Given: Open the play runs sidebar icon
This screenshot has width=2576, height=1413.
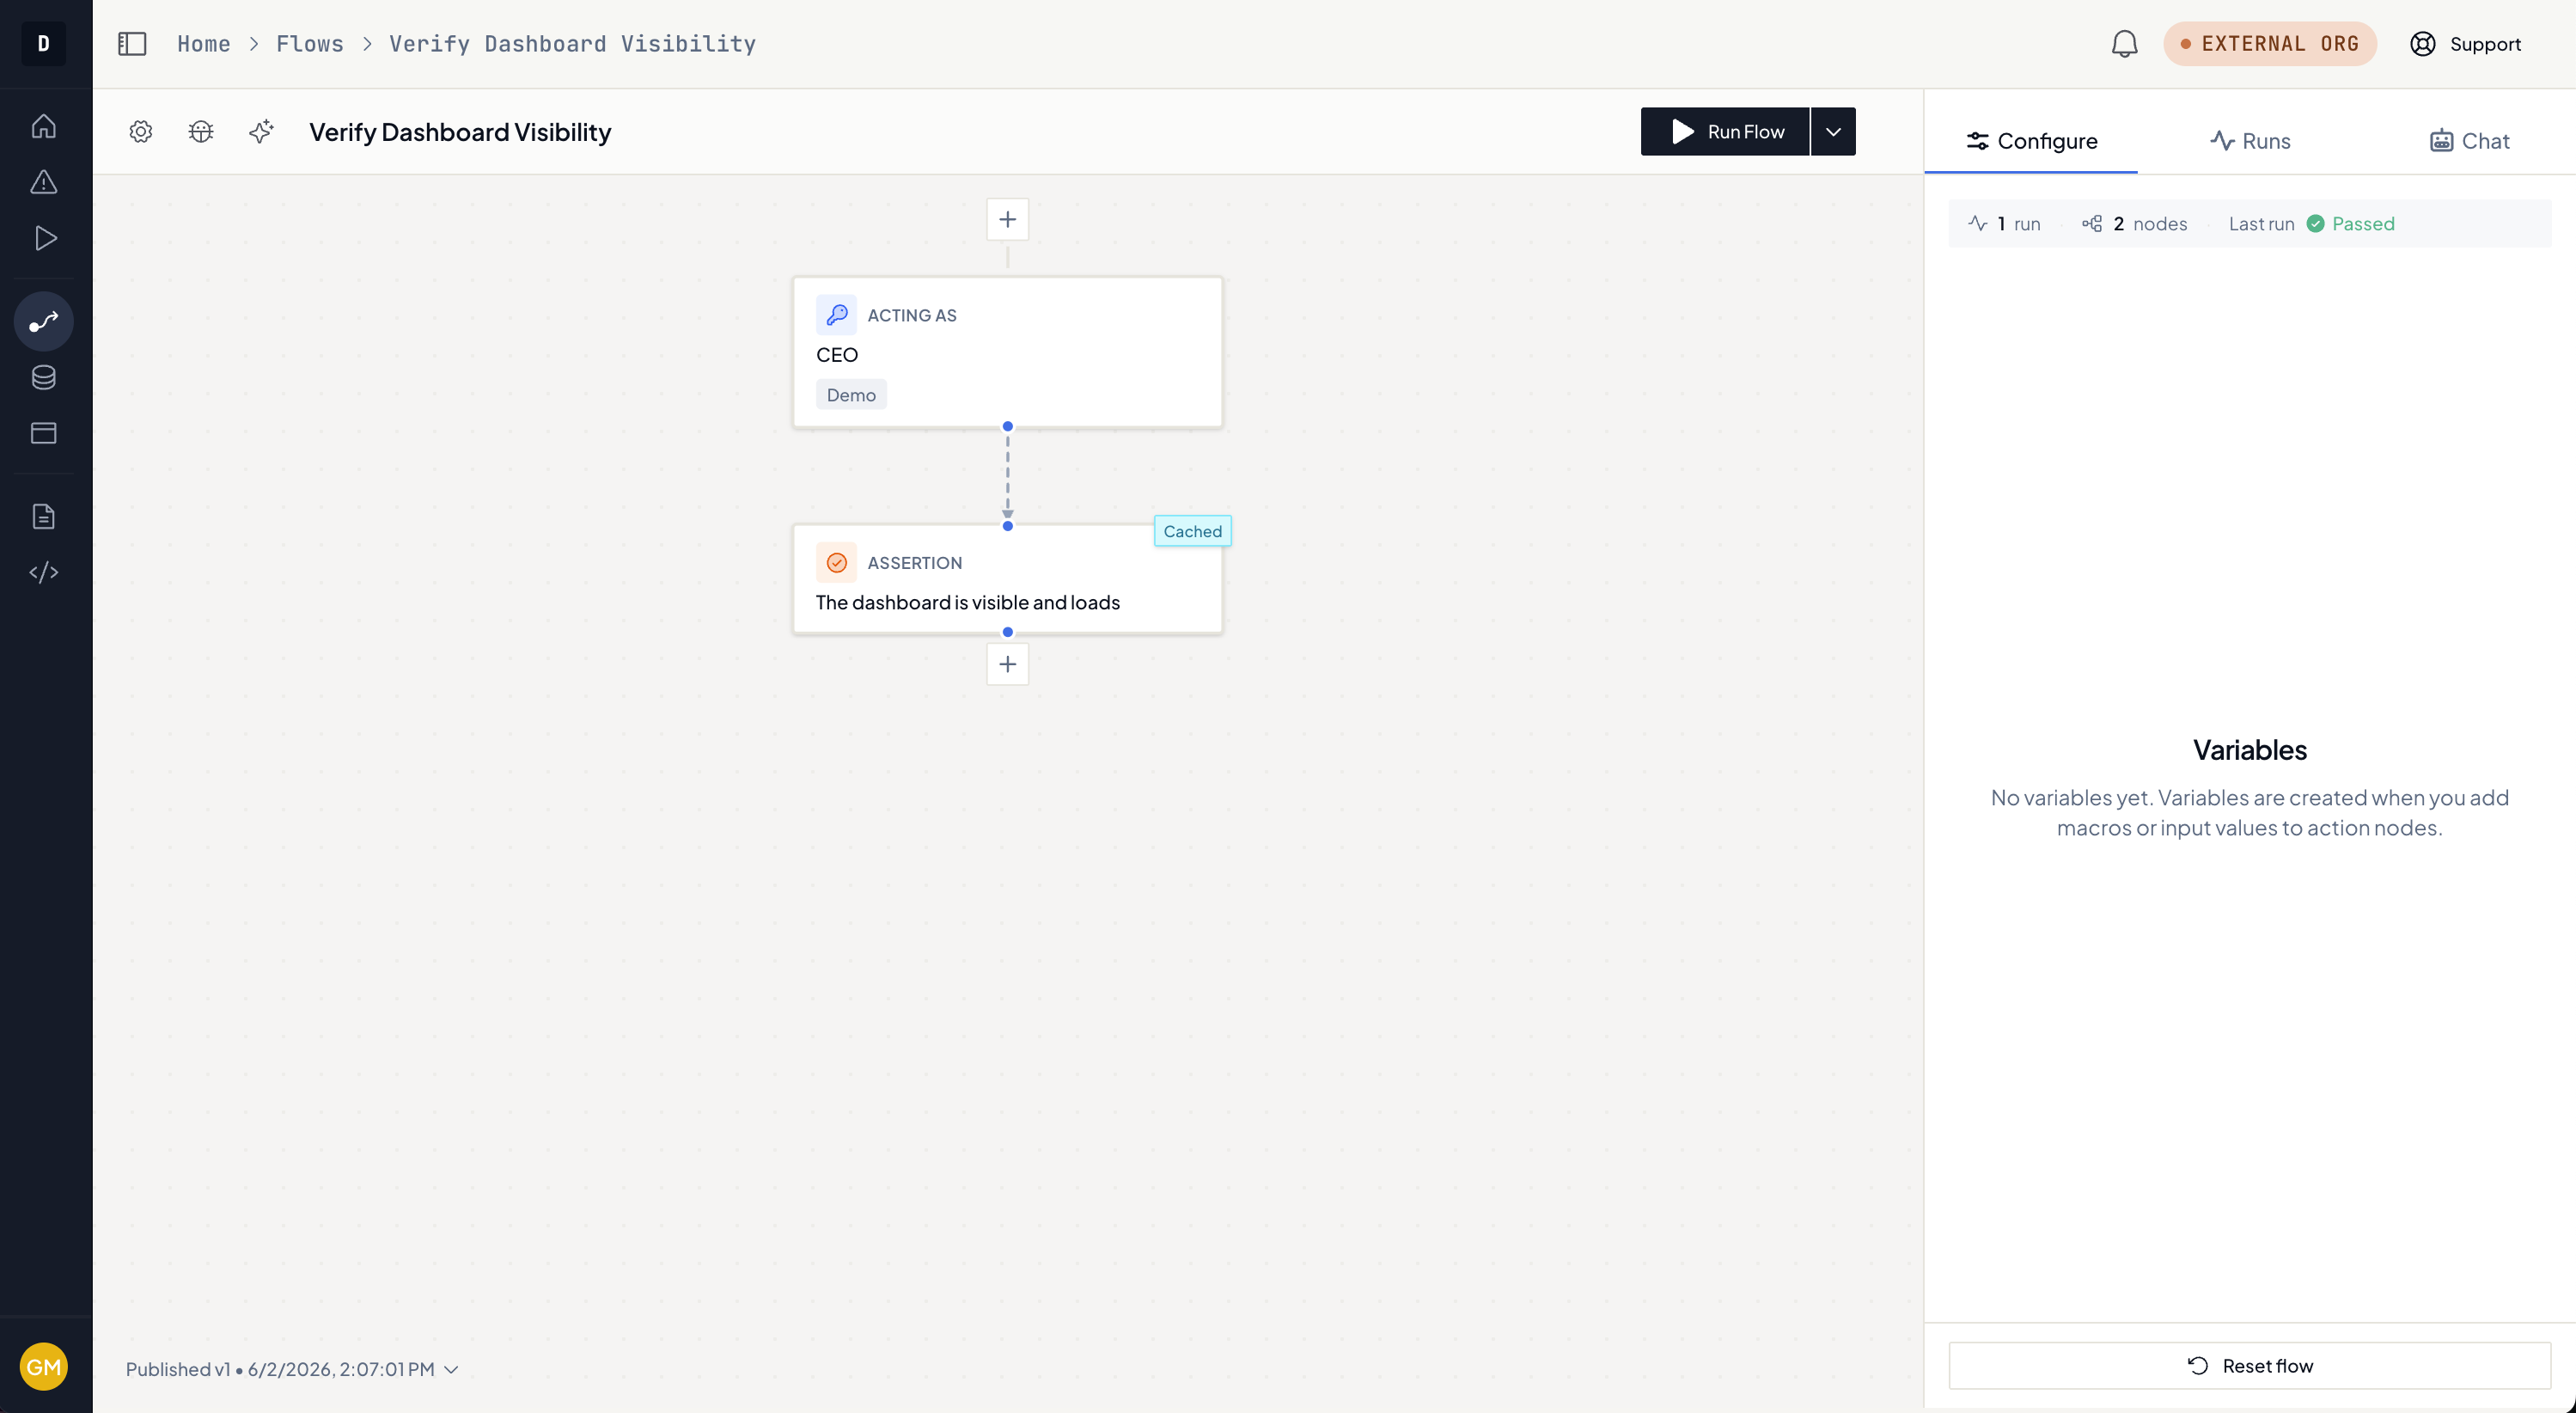Looking at the screenshot, I should pos(44,238).
